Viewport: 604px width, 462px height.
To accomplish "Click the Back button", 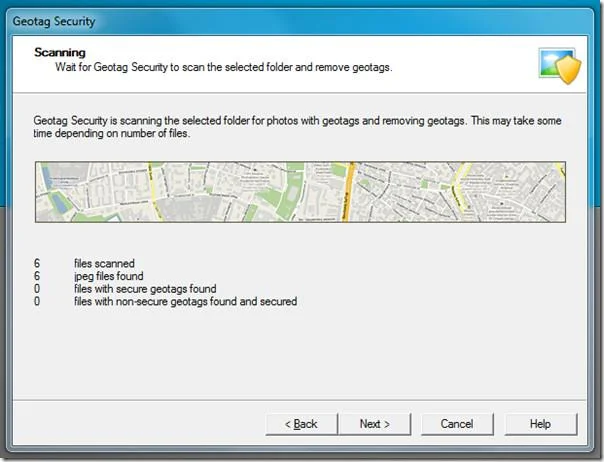I will (x=302, y=424).
